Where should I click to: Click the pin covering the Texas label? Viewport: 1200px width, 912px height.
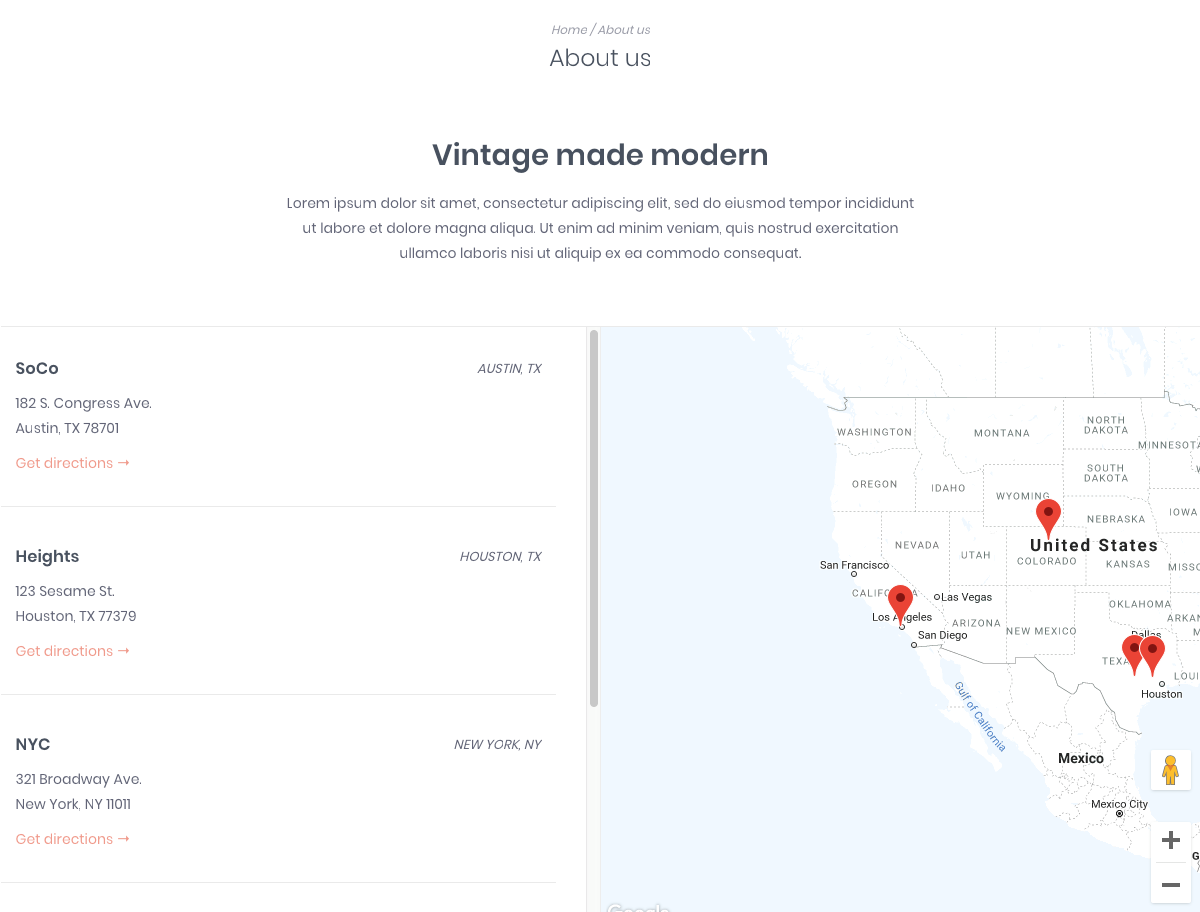pyautogui.click(x=1131, y=652)
